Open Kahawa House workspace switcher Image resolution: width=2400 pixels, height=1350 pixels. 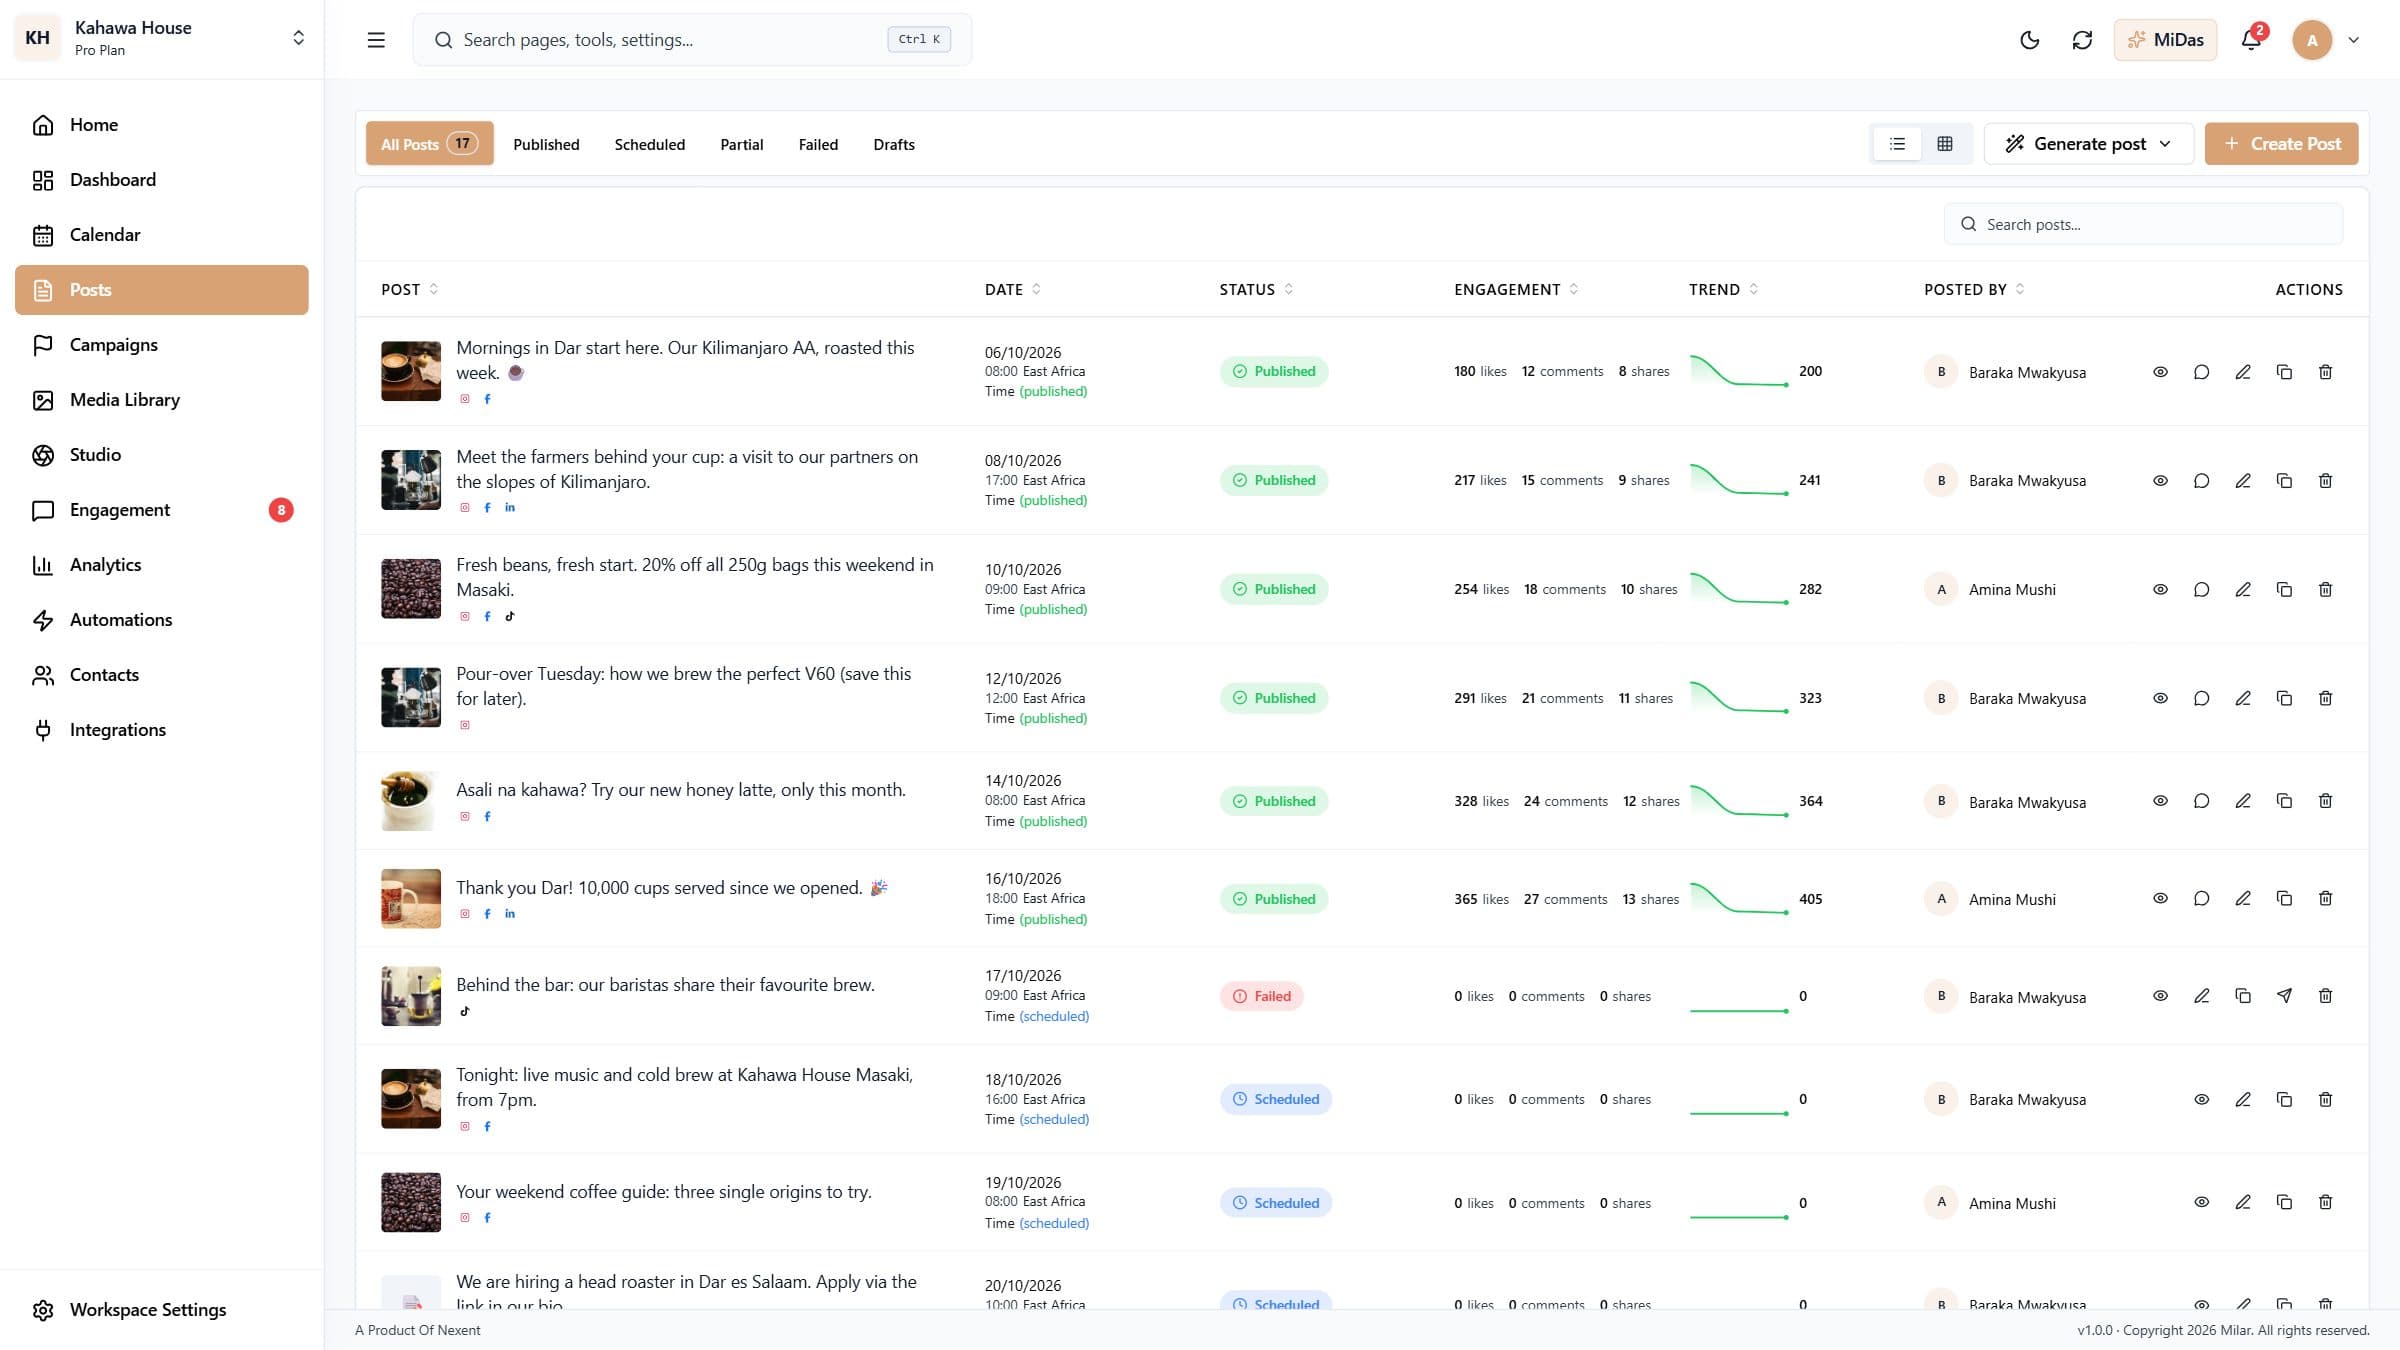[x=161, y=38]
